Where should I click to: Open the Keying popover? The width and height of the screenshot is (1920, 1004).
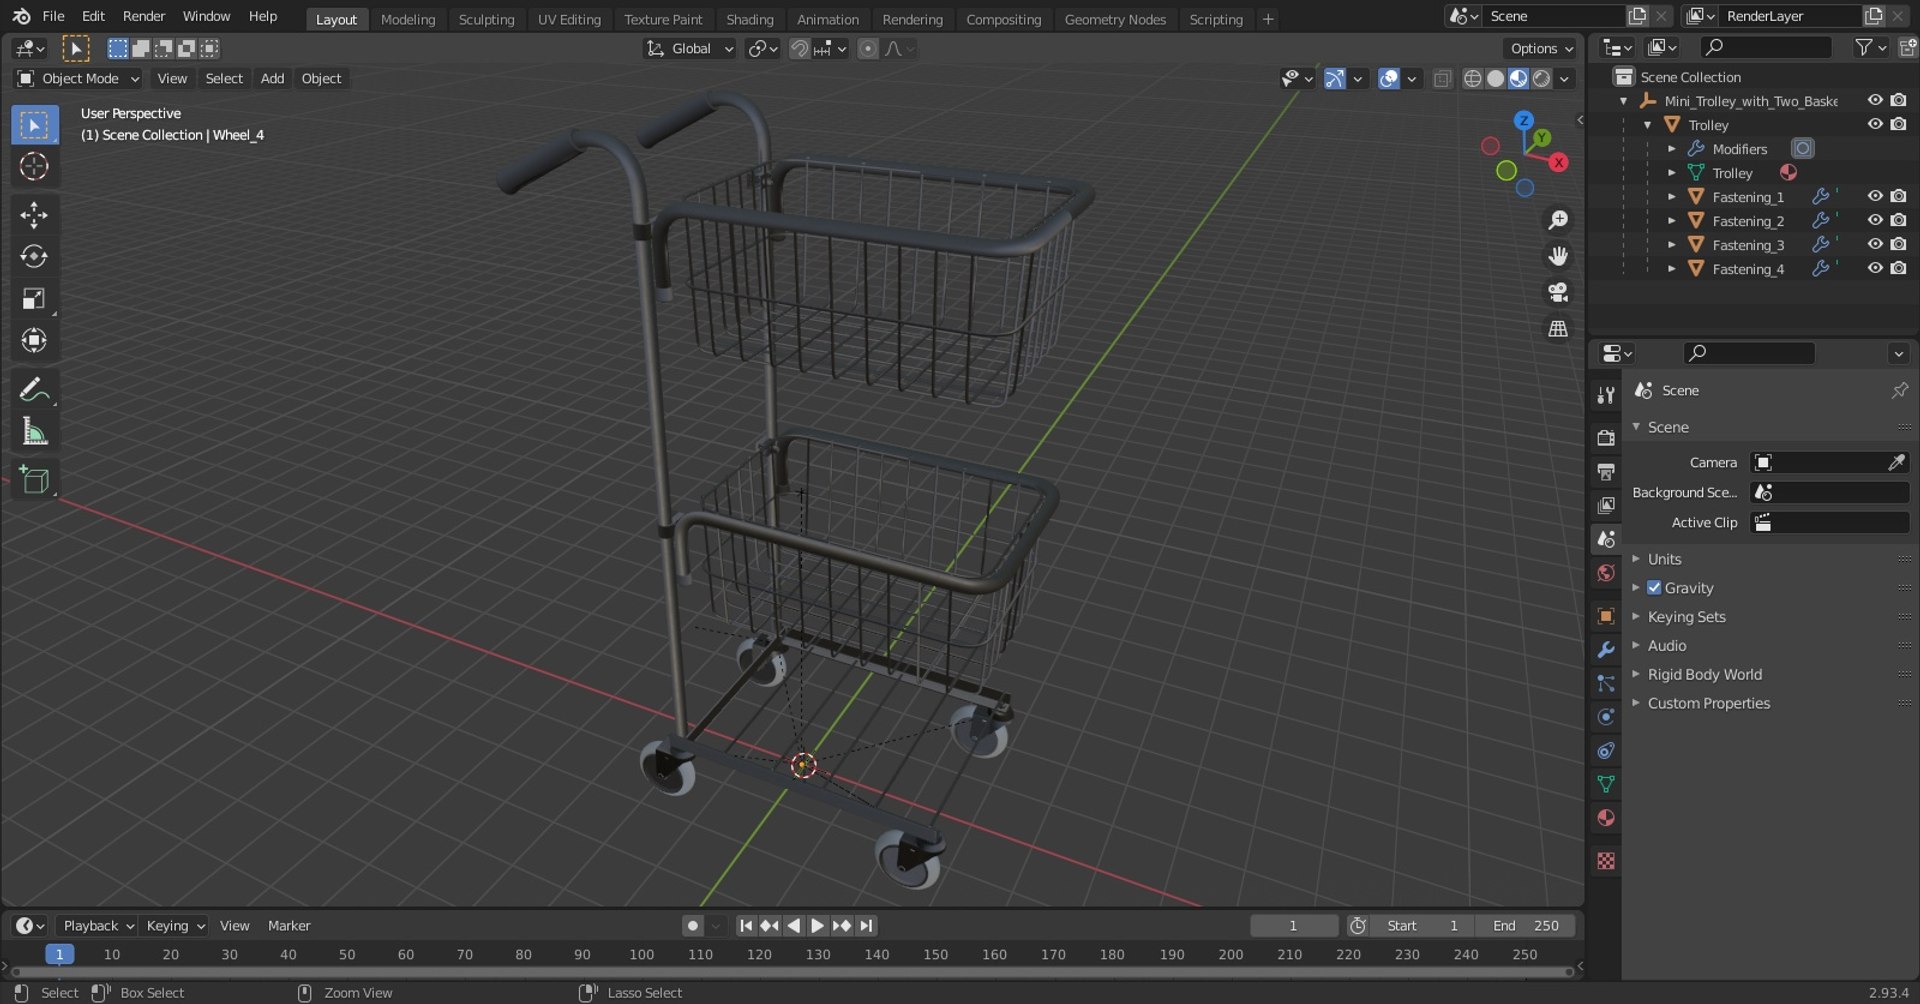coord(174,926)
